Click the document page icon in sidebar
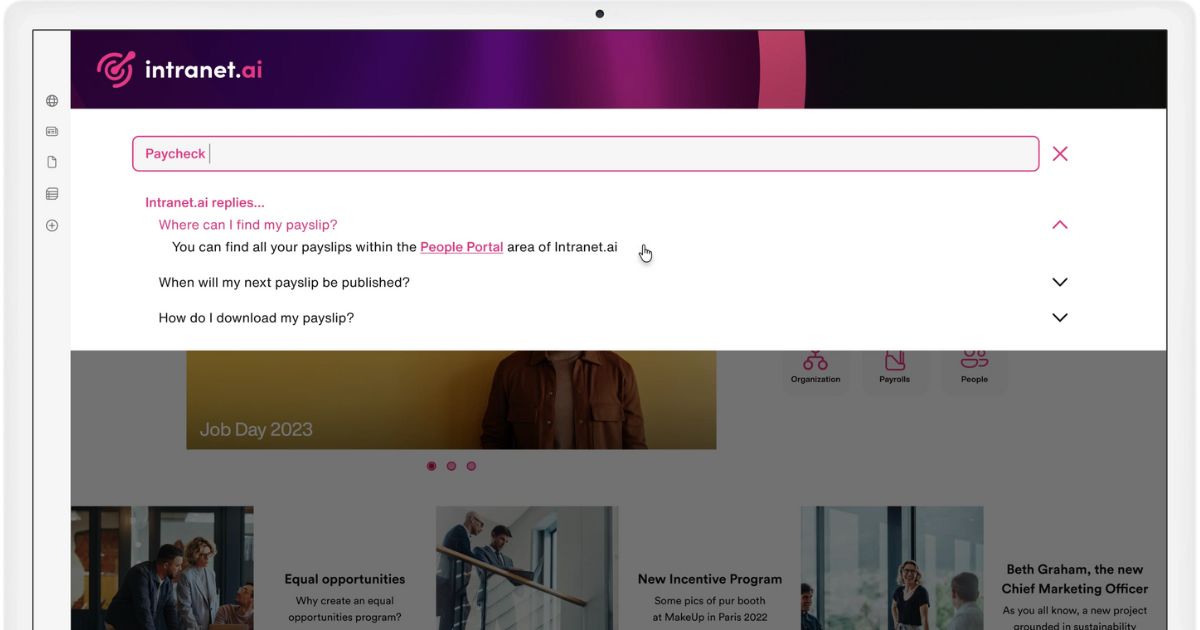 click(x=52, y=162)
